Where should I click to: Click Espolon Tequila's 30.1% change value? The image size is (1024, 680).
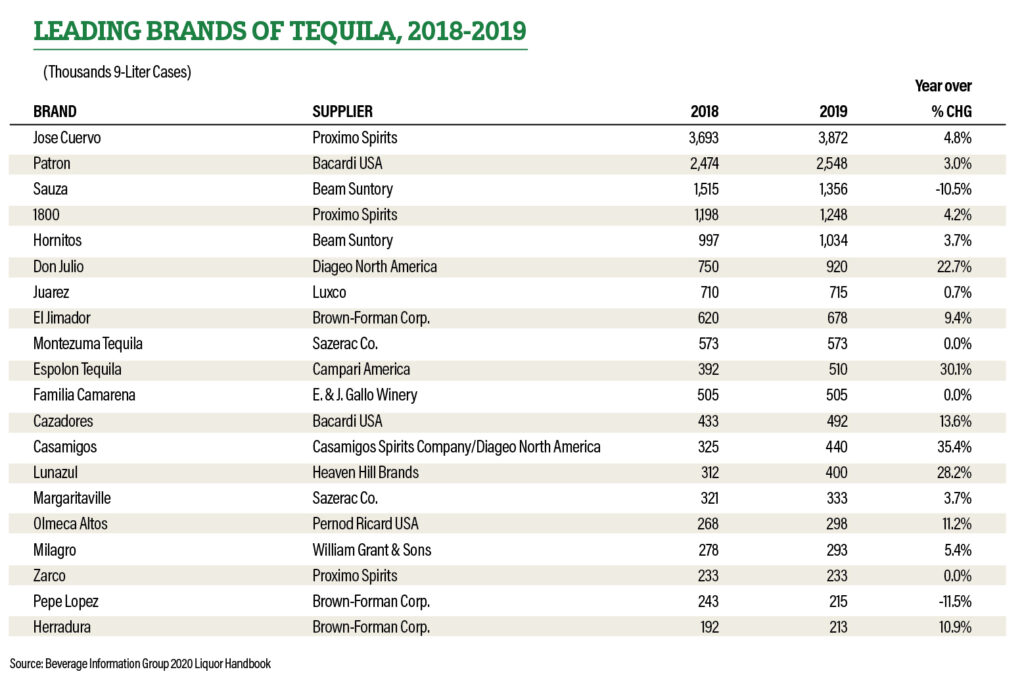click(x=955, y=370)
